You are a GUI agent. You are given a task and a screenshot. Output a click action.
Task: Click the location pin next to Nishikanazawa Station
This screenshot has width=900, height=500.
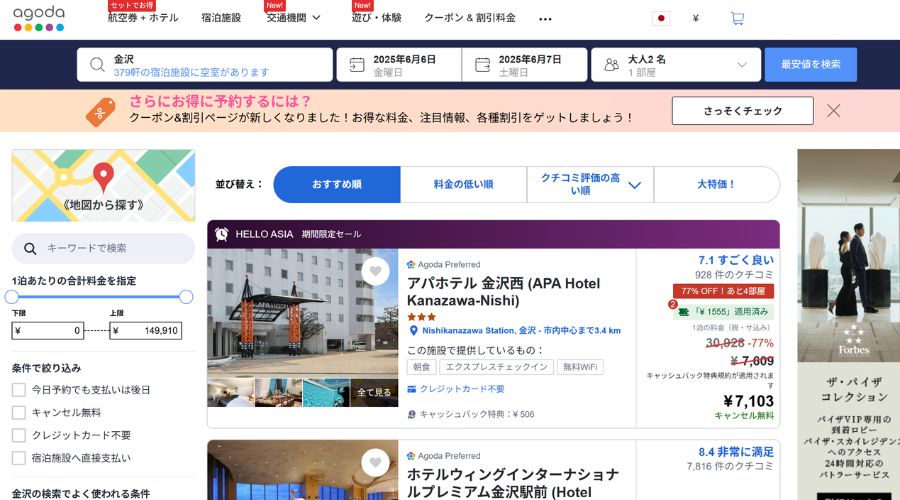tap(413, 331)
